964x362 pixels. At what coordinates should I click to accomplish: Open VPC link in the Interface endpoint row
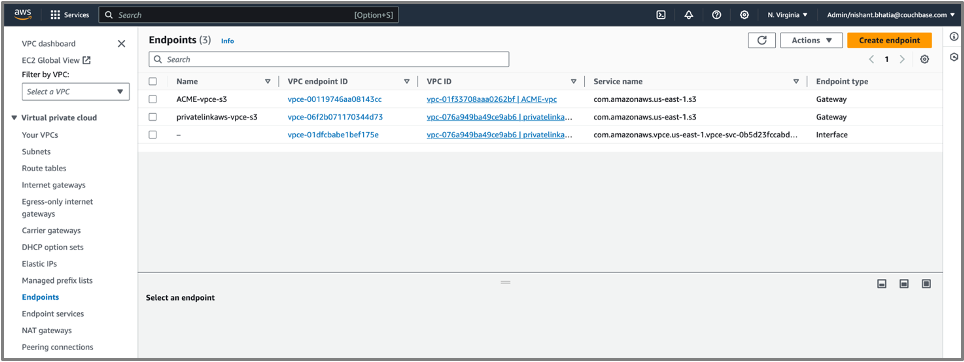(x=500, y=135)
